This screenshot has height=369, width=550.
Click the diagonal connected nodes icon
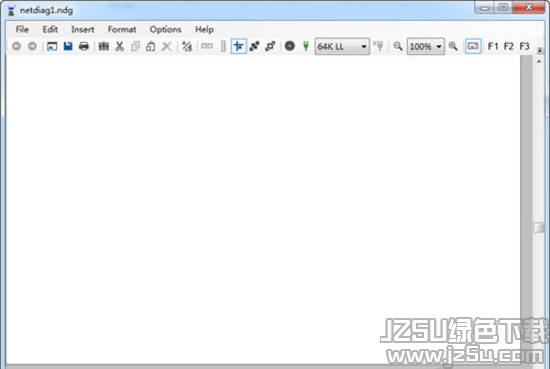(254, 46)
